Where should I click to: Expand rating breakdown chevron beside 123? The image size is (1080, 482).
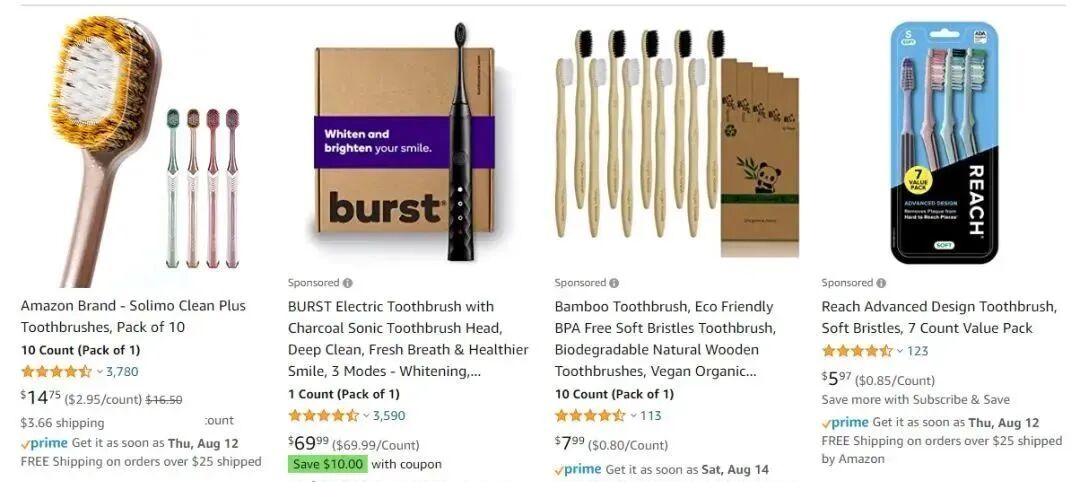click(x=900, y=351)
